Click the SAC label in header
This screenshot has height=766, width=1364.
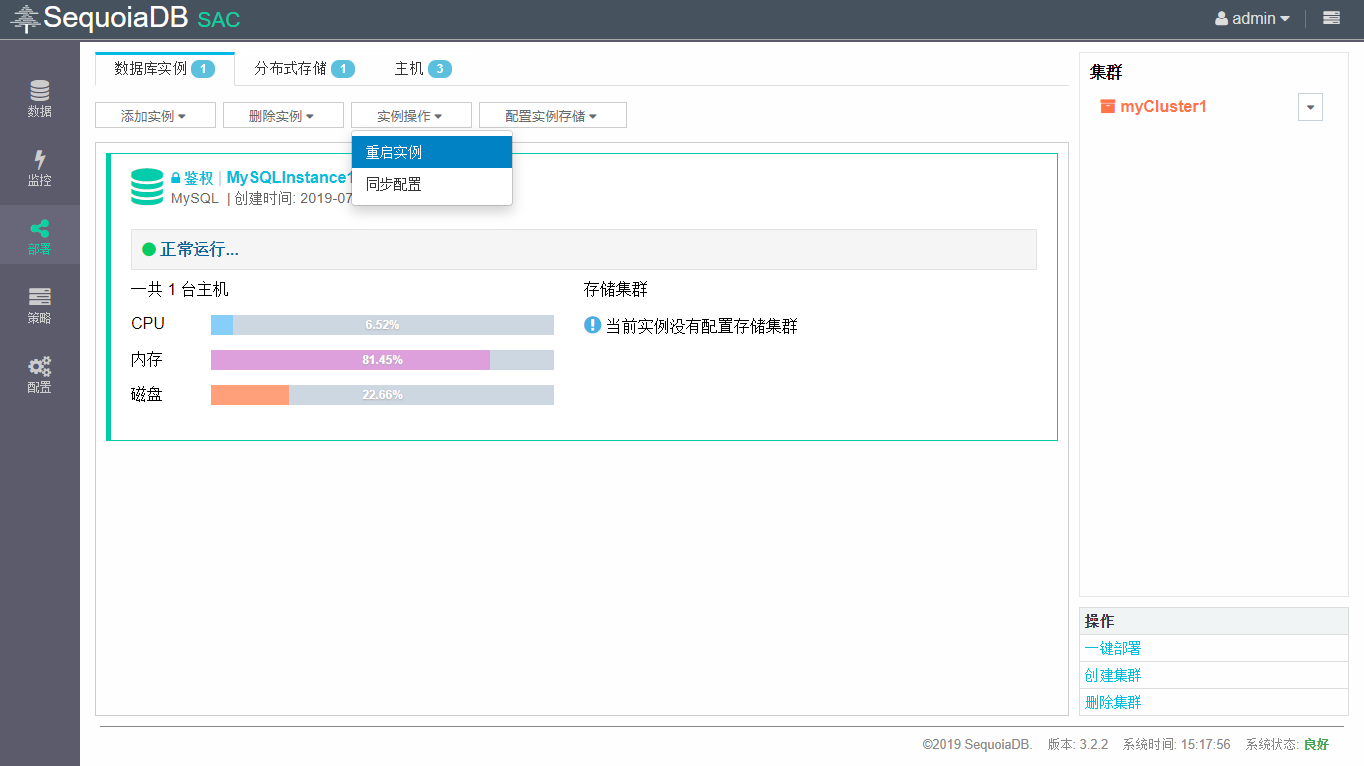(x=219, y=19)
